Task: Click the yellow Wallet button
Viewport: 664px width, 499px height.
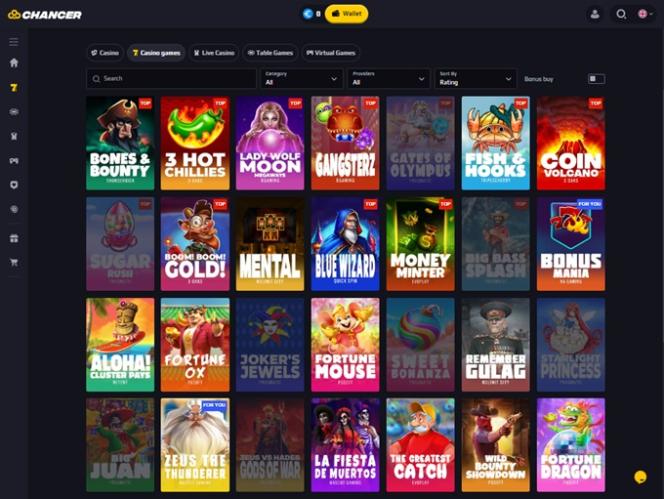Action: point(346,14)
